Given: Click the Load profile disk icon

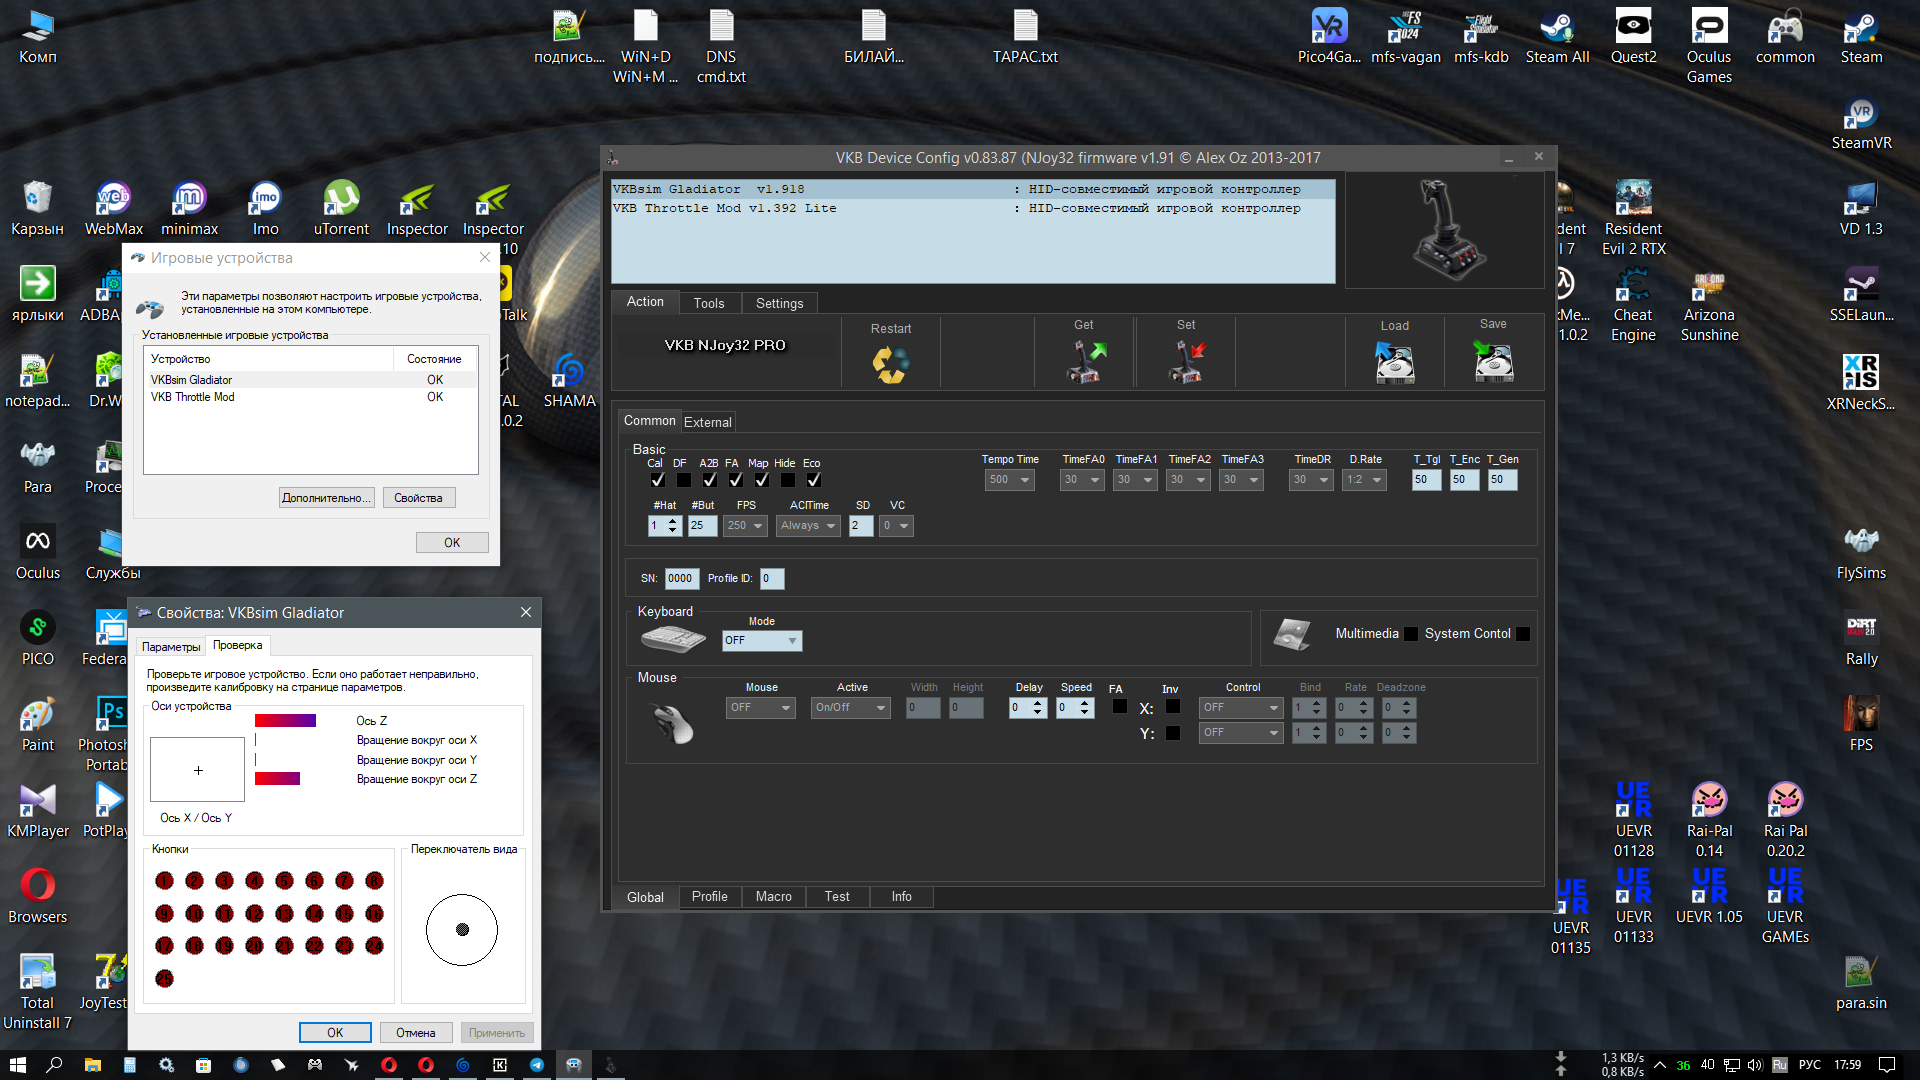Looking at the screenshot, I should (x=1394, y=363).
